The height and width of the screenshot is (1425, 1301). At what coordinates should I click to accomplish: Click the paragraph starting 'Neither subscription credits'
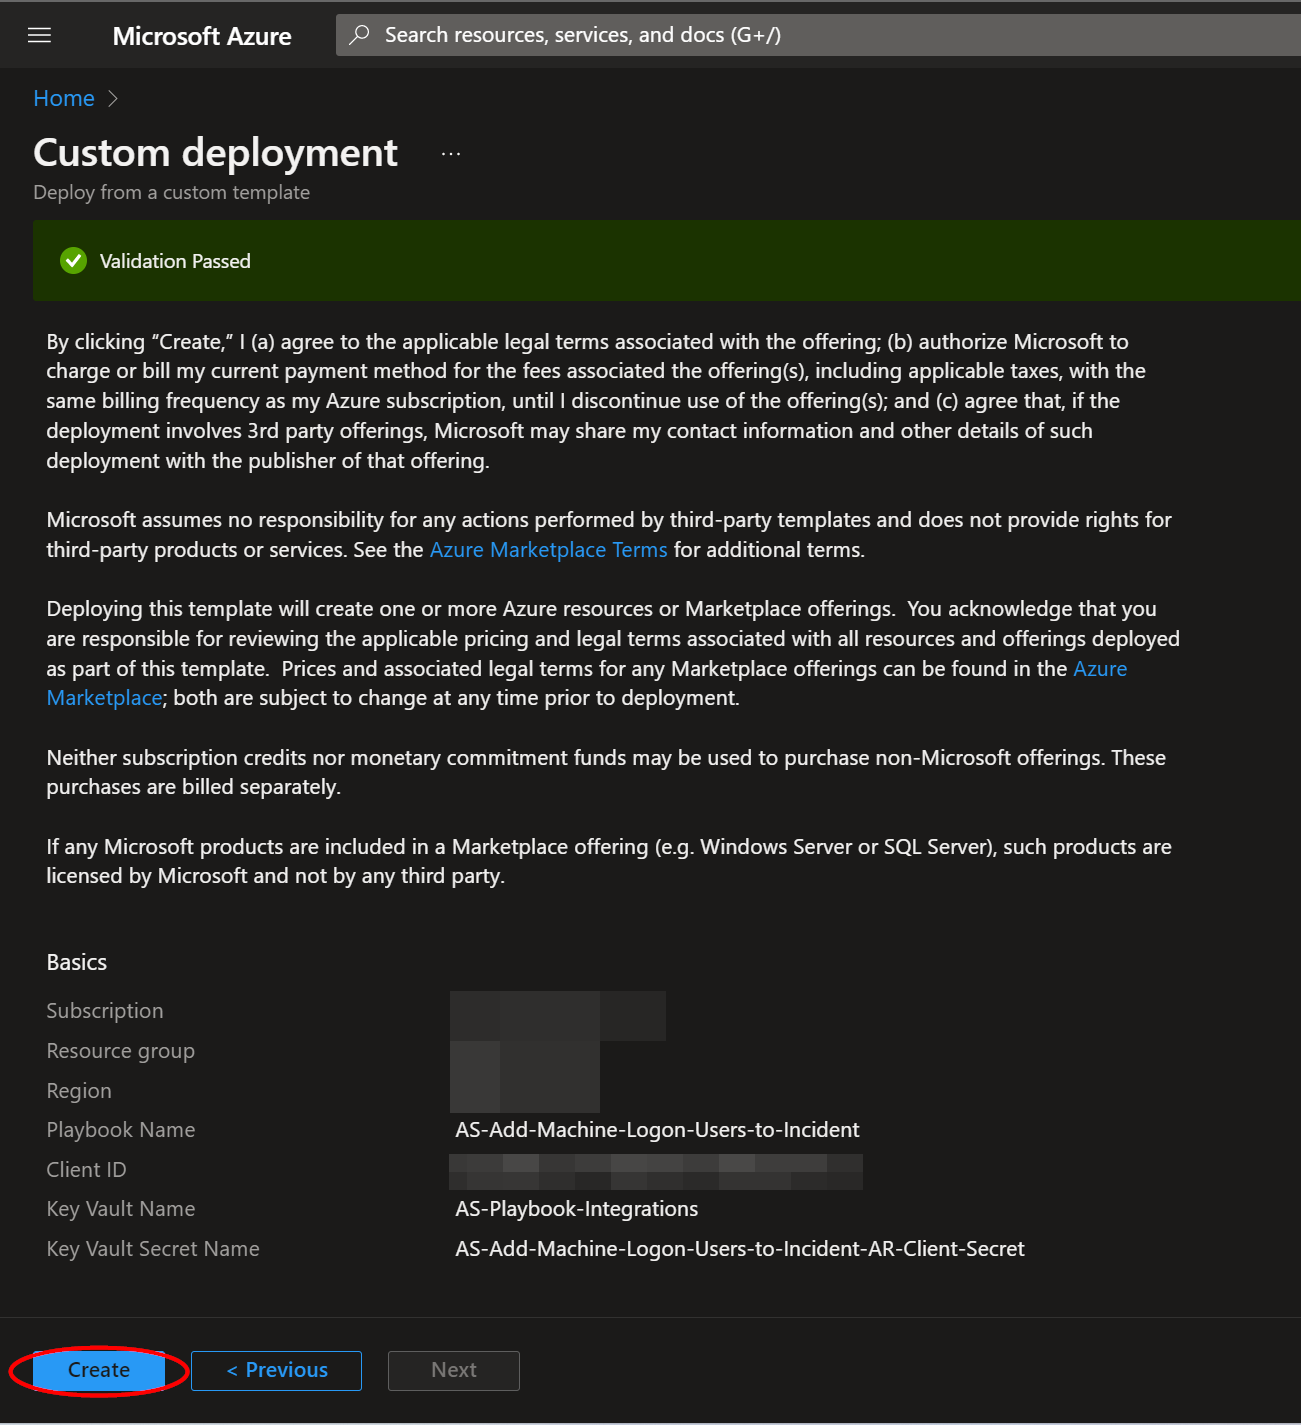tap(606, 772)
